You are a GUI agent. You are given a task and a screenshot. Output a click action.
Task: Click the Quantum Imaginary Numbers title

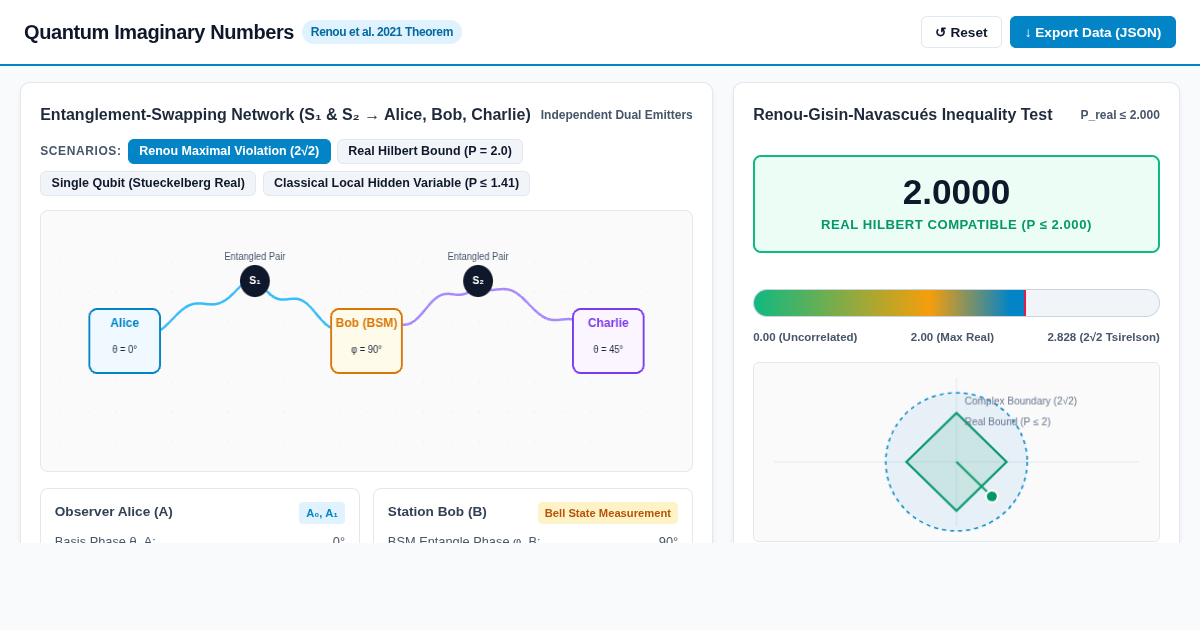tap(159, 32)
